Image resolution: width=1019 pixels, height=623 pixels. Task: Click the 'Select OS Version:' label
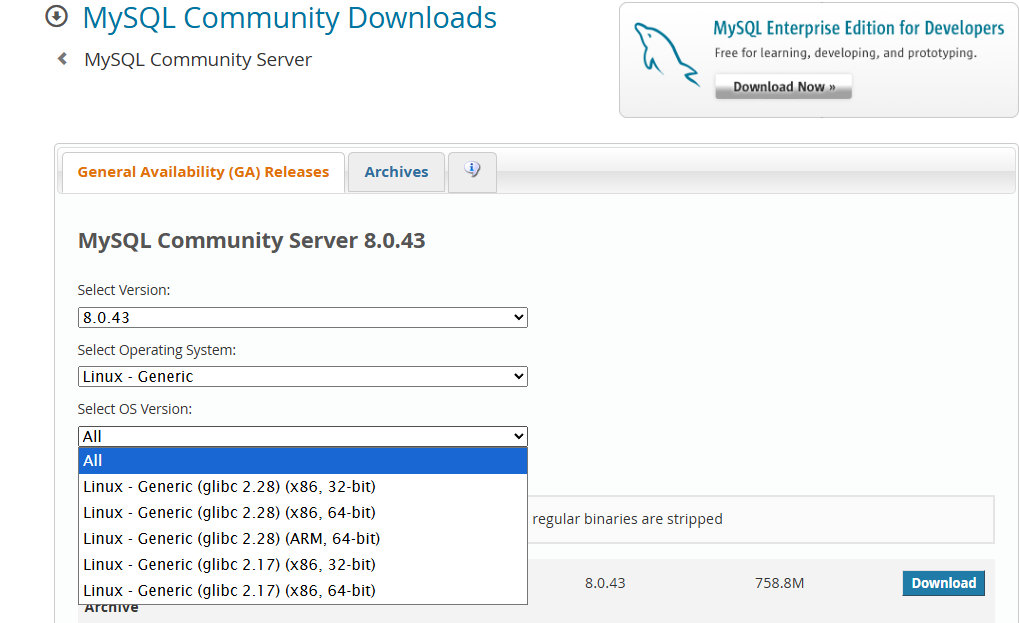click(x=135, y=409)
